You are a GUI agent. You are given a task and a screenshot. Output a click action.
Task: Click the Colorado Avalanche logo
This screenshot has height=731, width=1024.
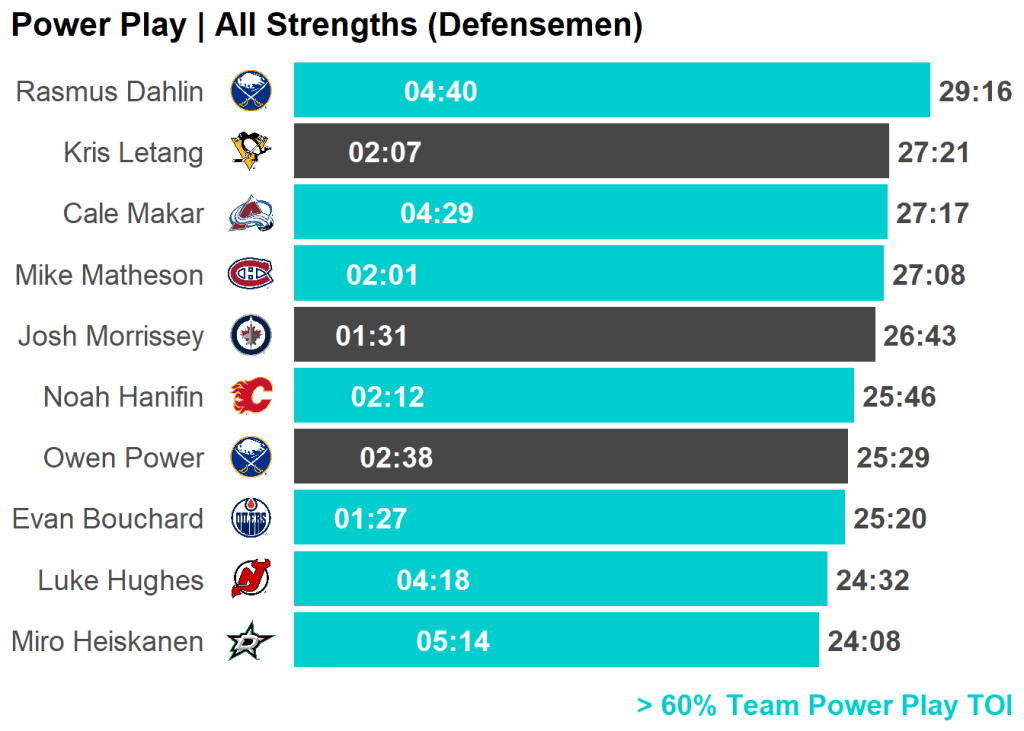click(250, 213)
